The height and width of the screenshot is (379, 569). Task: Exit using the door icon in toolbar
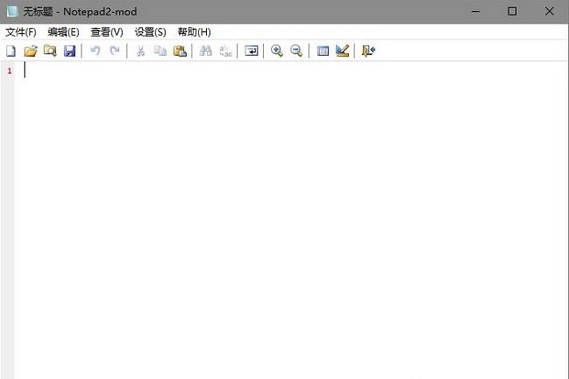[x=368, y=51]
